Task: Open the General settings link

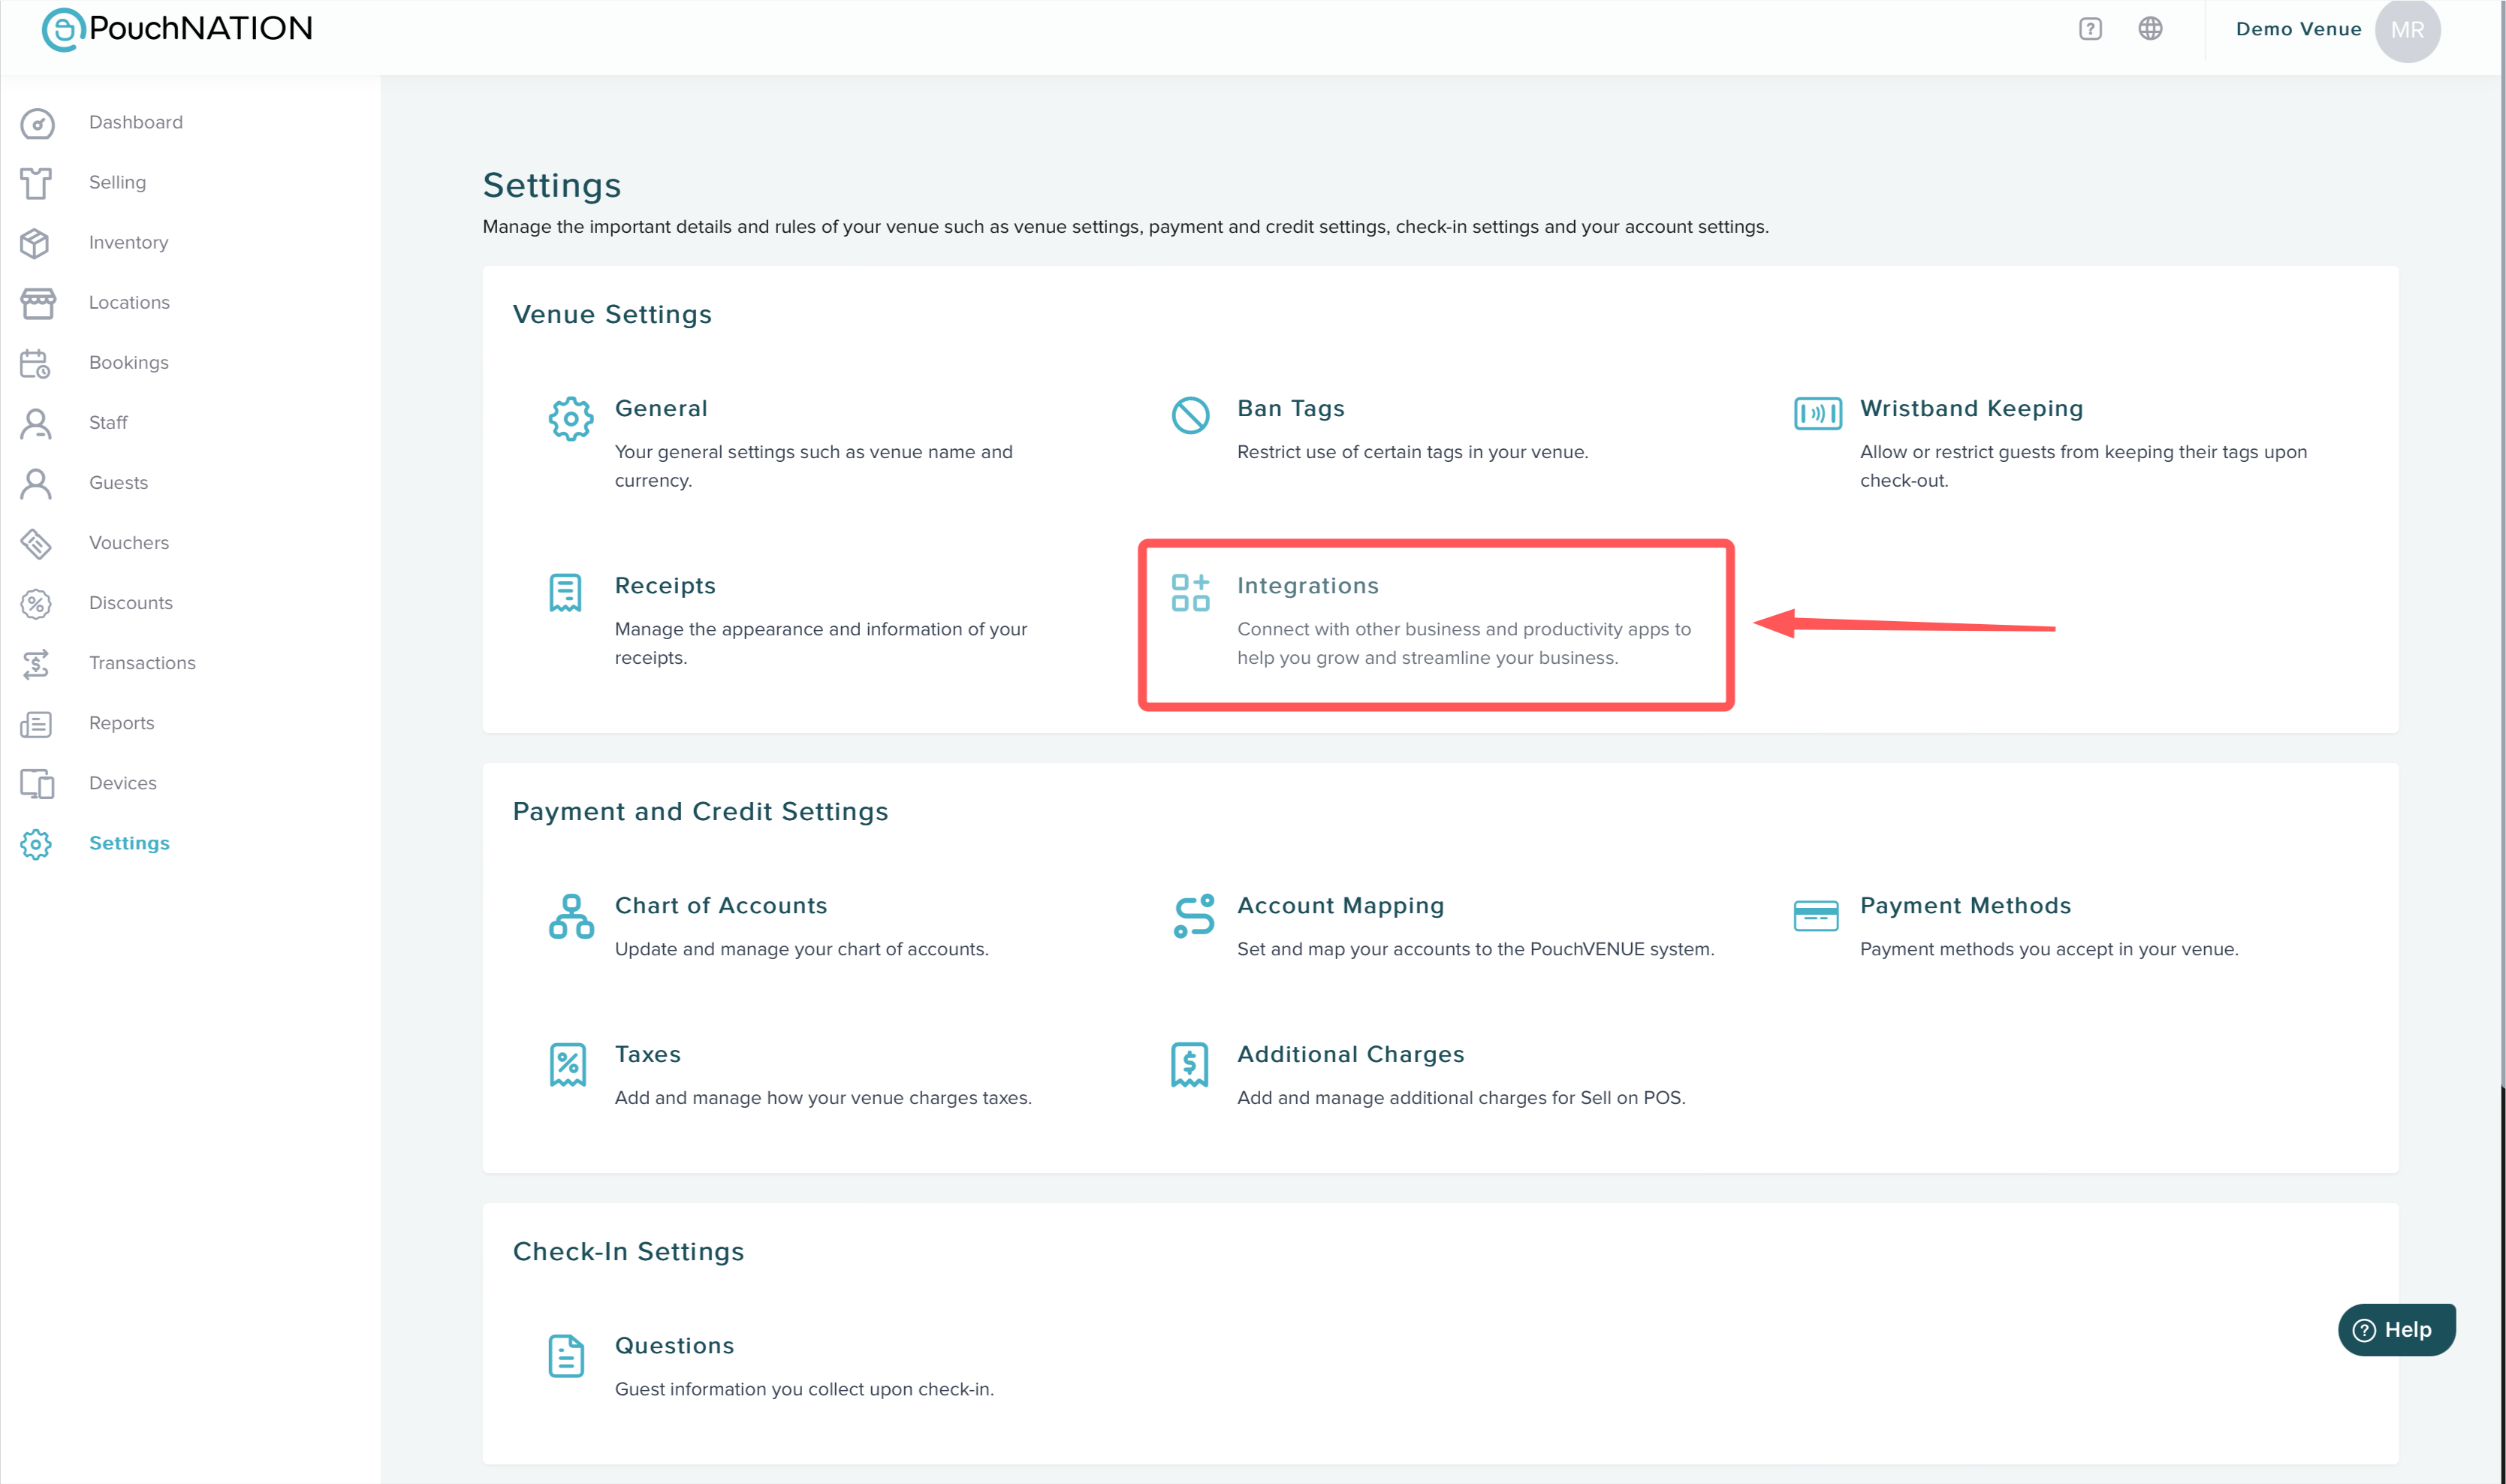Action: (661, 408)
